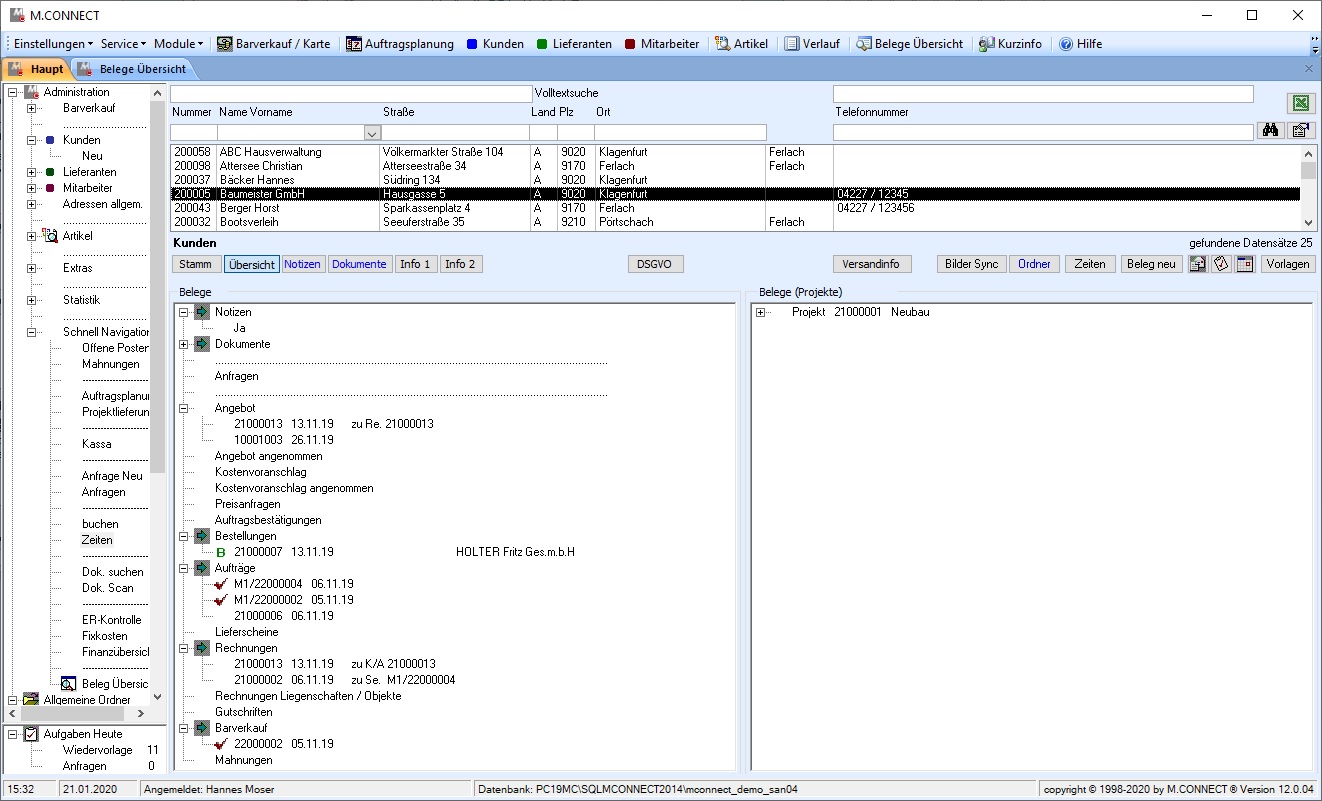This screenshot has width=1322, height=801.
Task: Switch to the Haupt tab
Action: (37, 69)
